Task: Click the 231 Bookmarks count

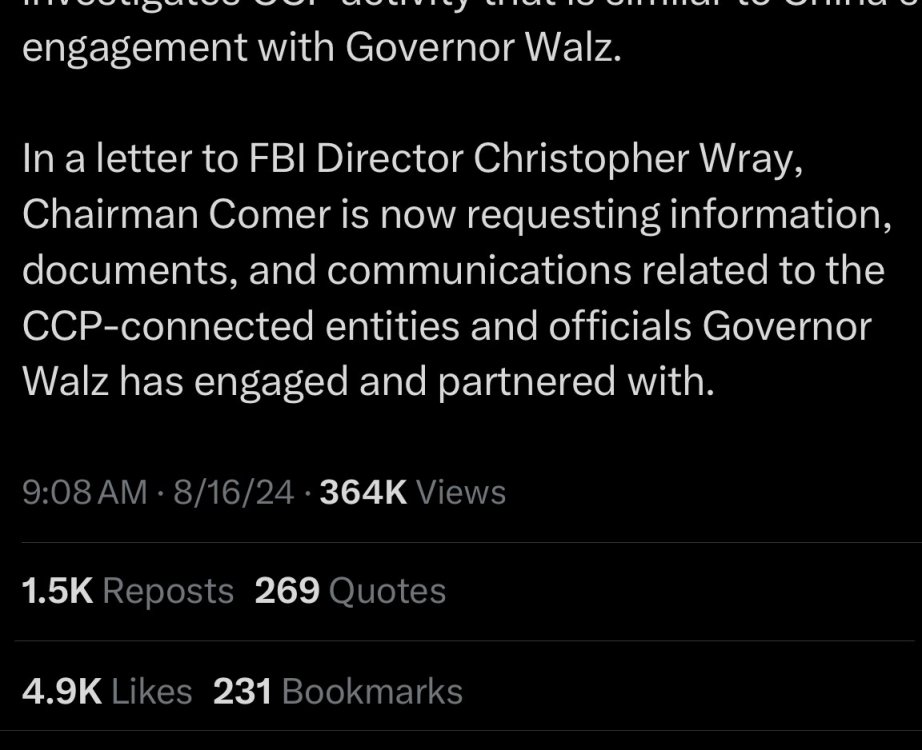Action: pos(338,691)
